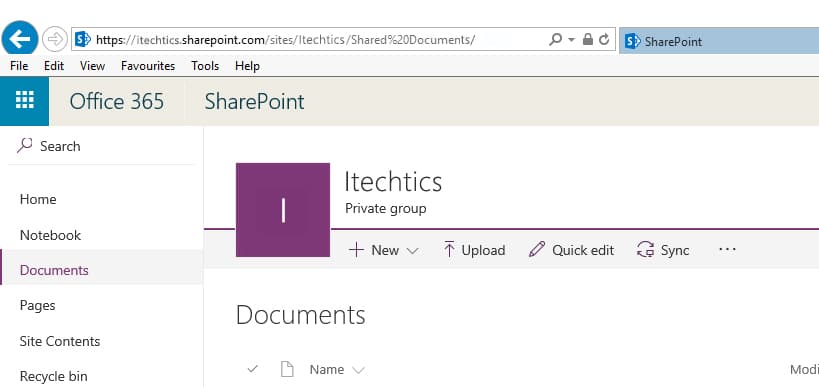Click the Upload button
Image resolution: width=819 pixels, height=387 pixels.
(x=474, y=250)
